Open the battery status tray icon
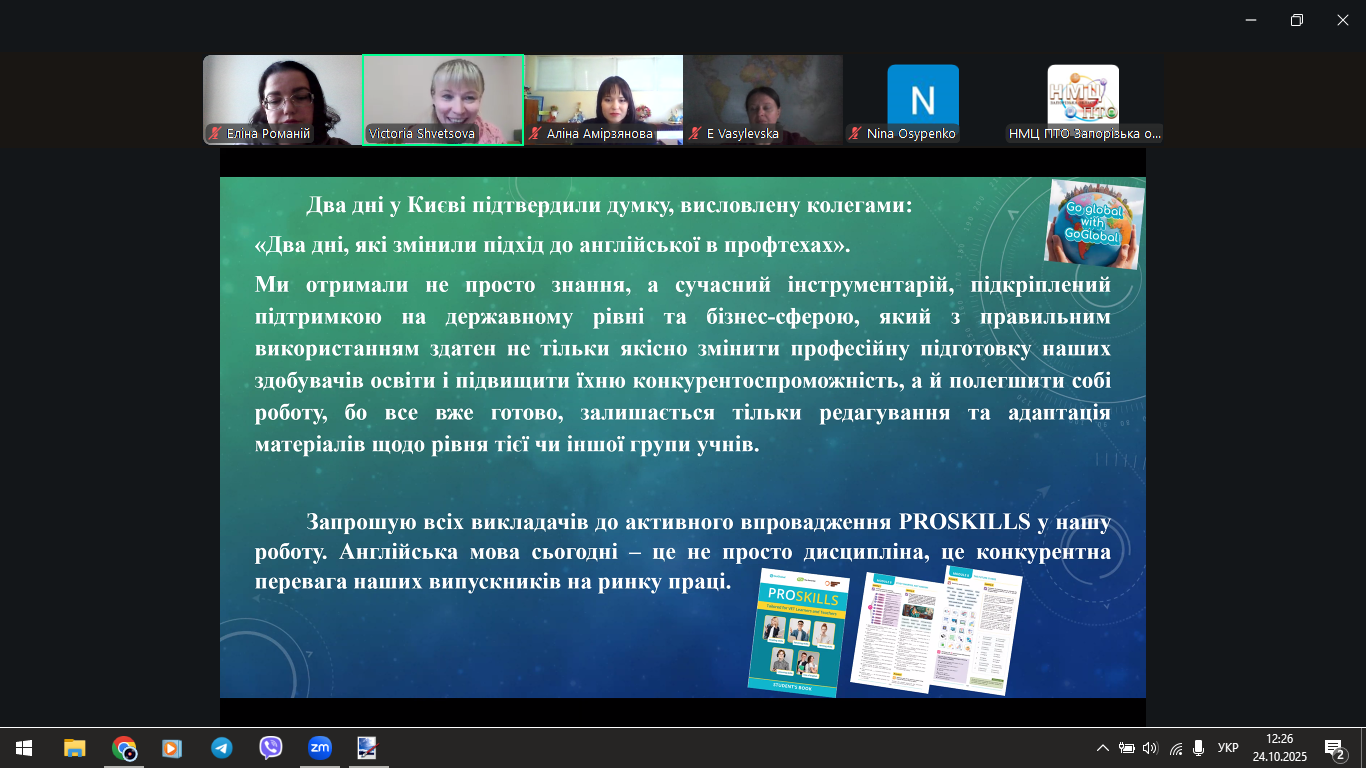 pos(1127,748)
